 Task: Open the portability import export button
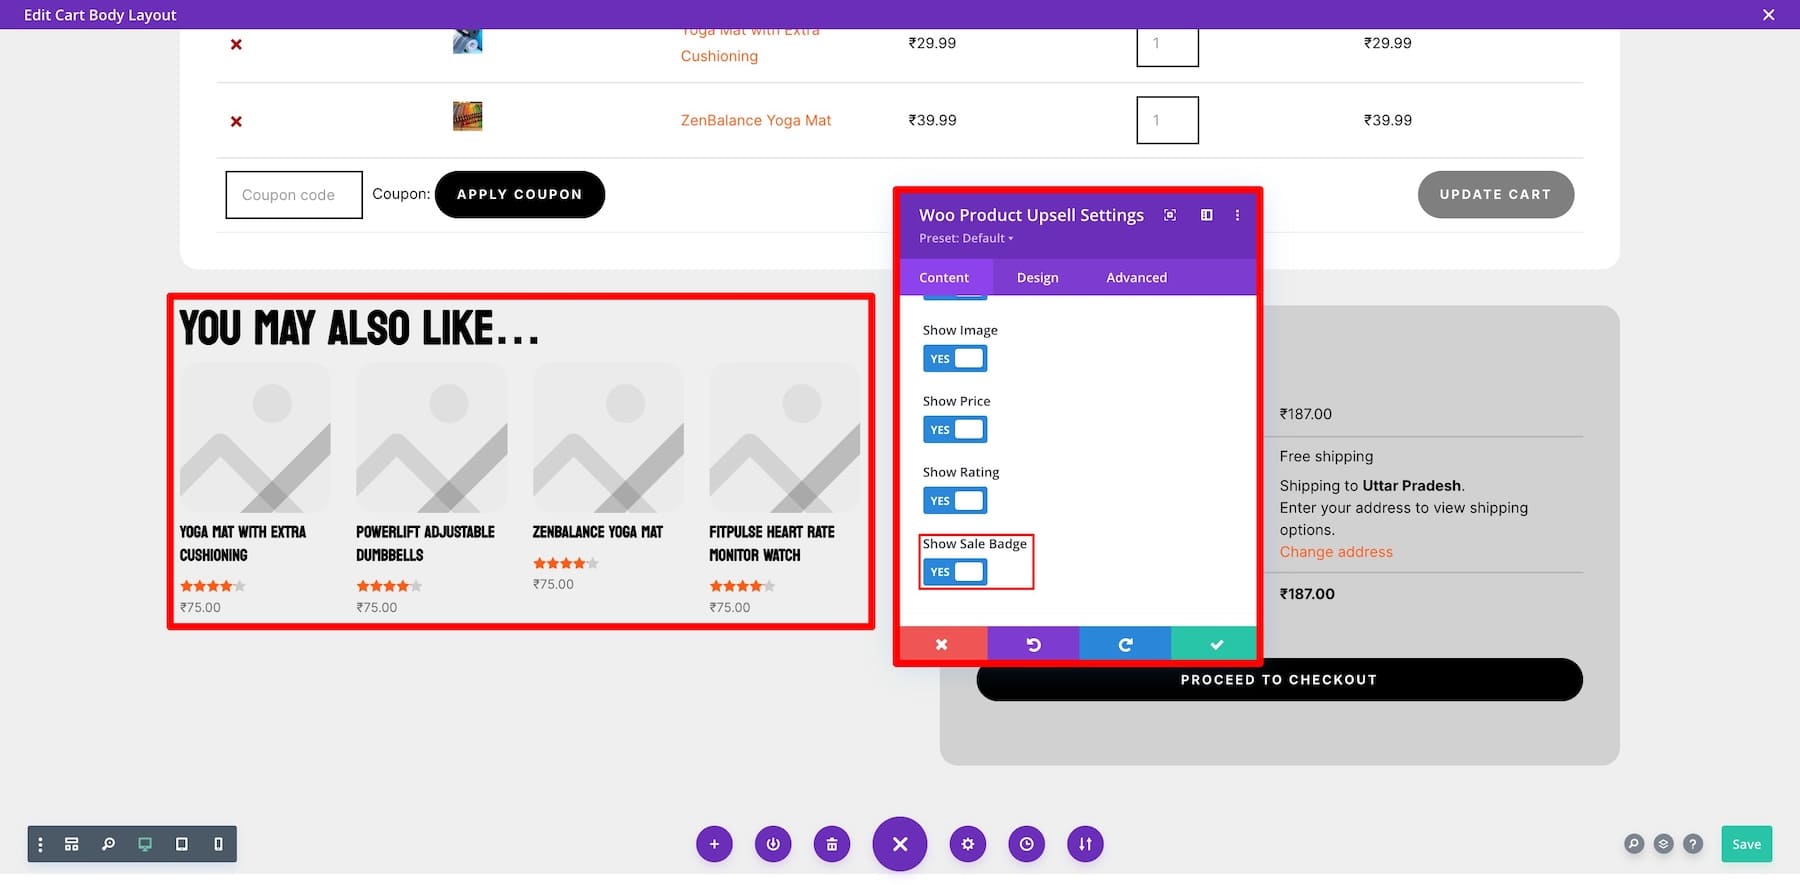tap(1085, 844)
